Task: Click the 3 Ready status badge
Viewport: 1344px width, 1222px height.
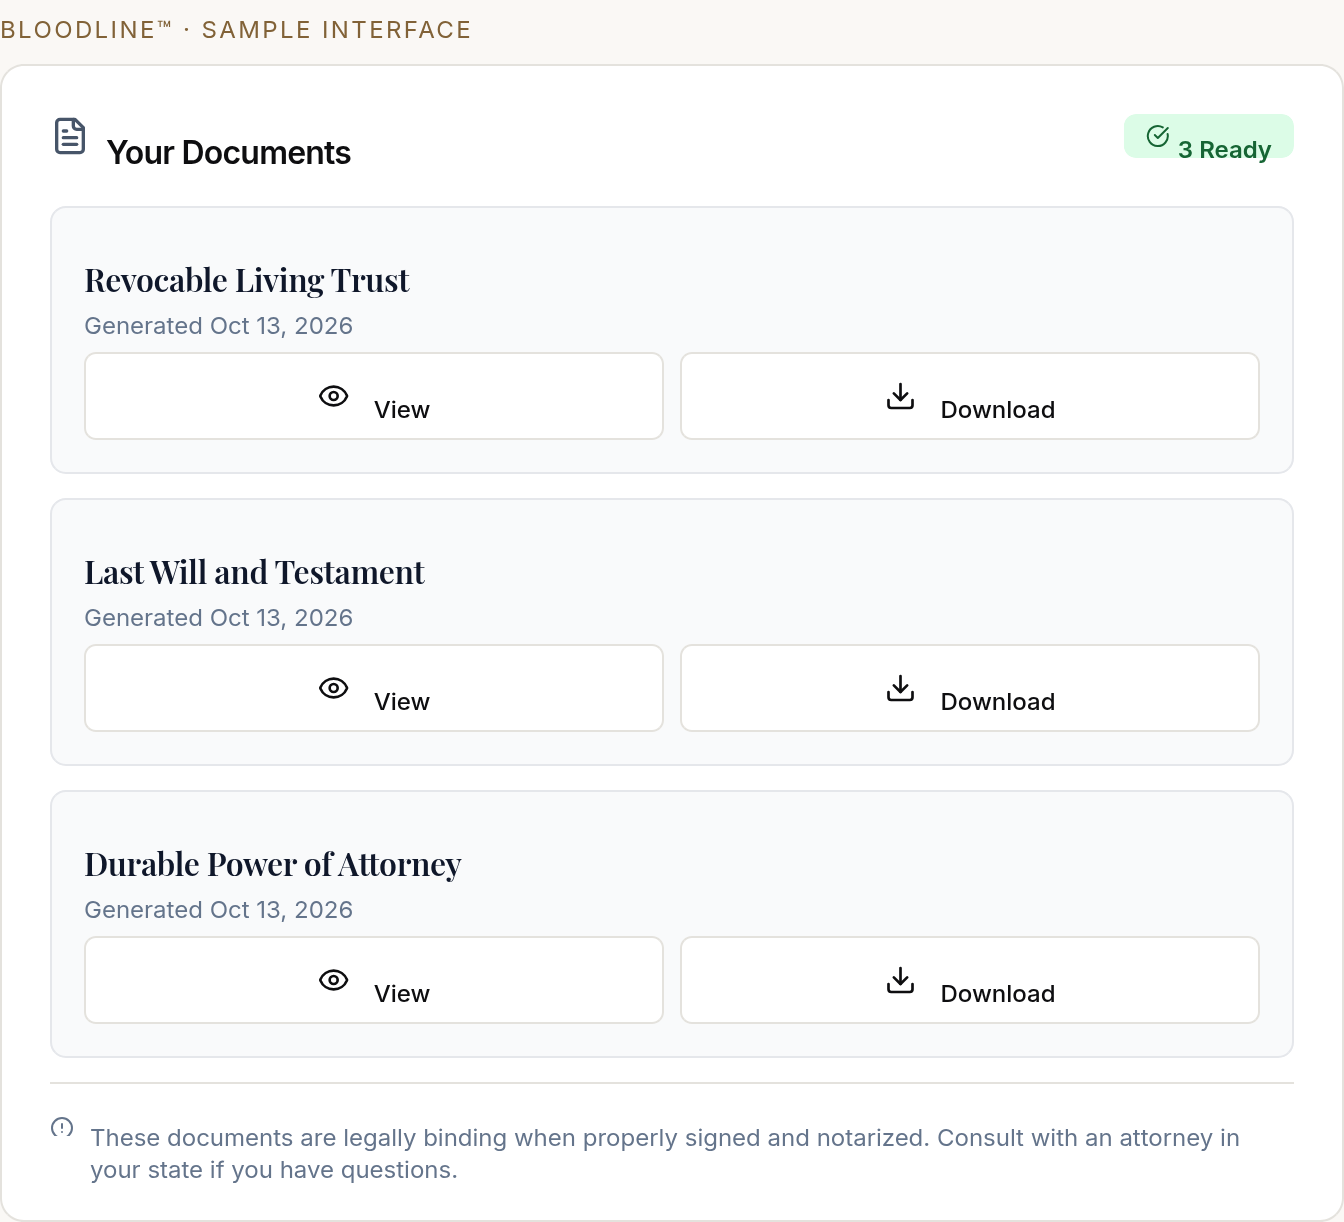Action: 1209,136
